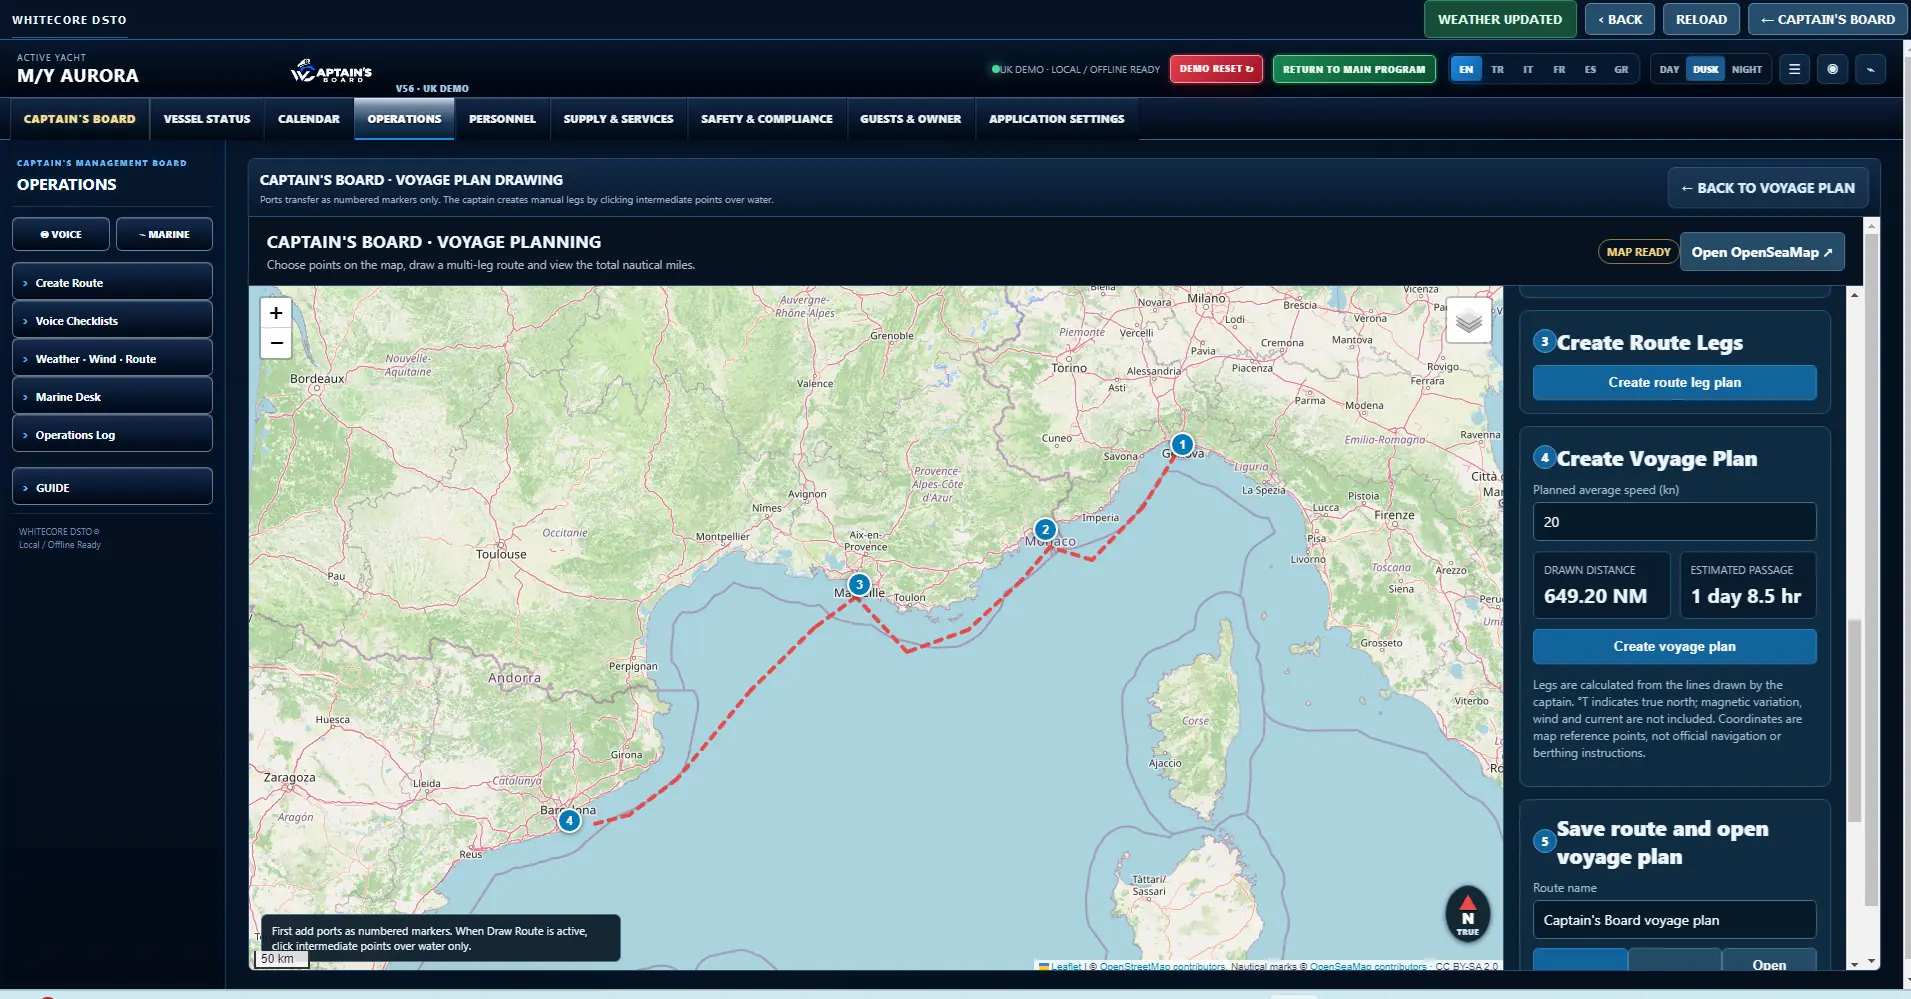The width and height of the screenshot is (1911, 999).
Task: Open the map layers control
Action: 1468,320
